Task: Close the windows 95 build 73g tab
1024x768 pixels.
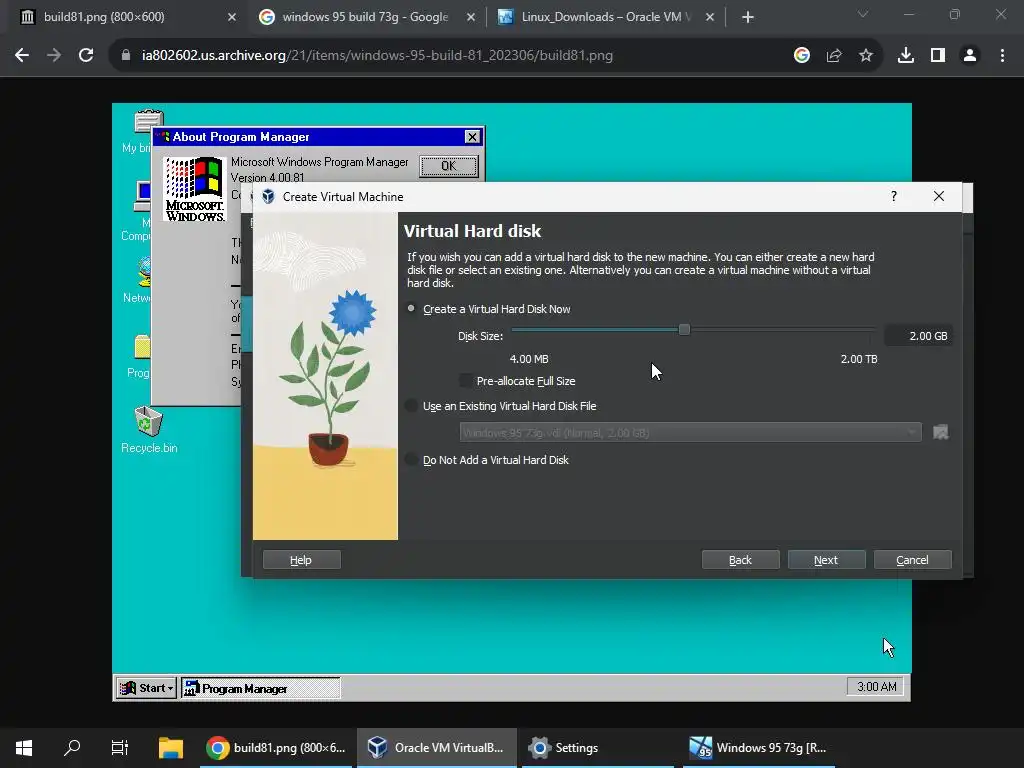Action: [x=471, y=17]
